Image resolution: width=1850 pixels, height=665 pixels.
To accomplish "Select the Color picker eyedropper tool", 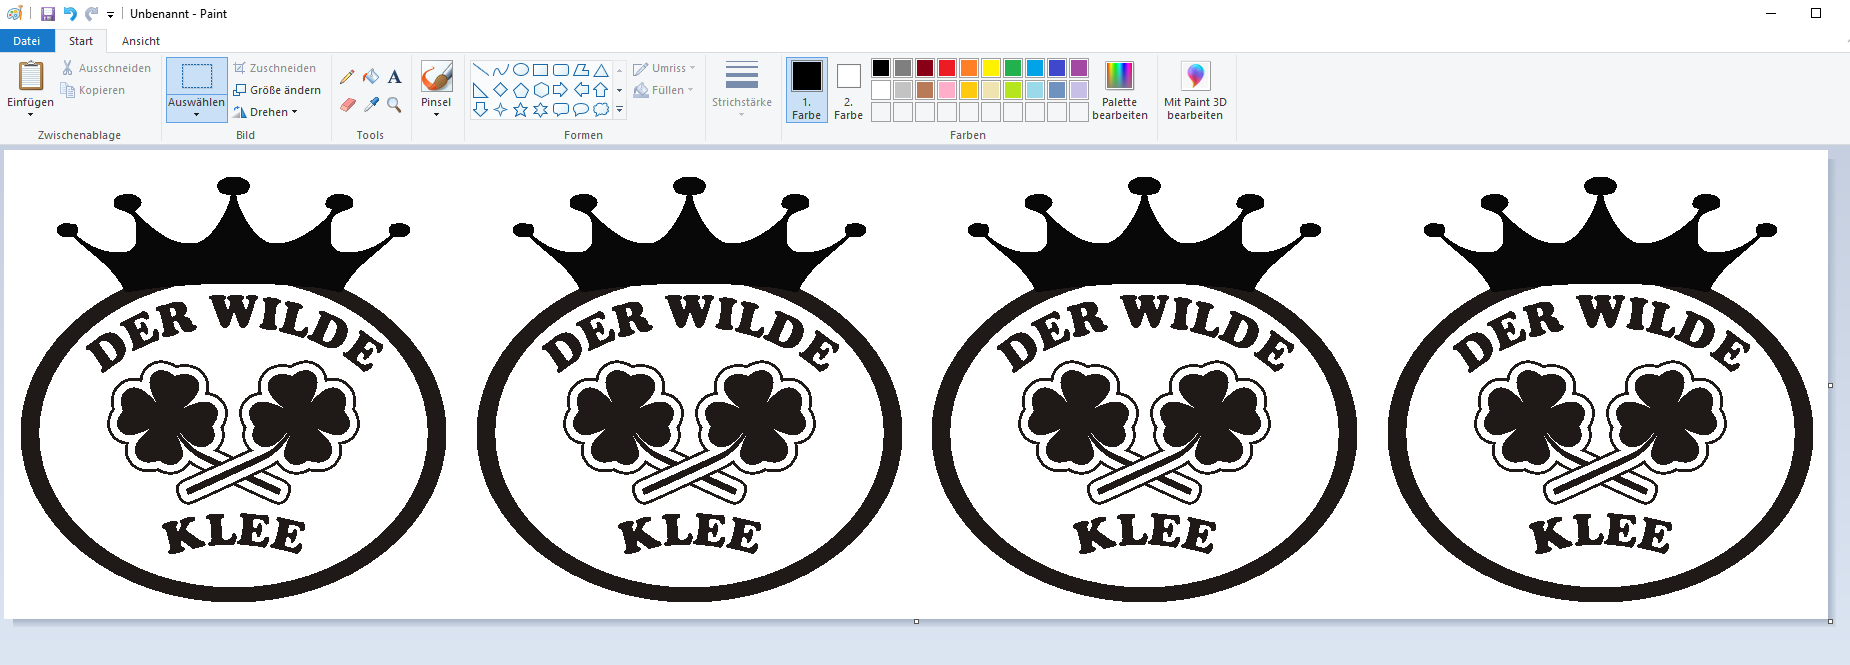I will (x=371, y=104).
